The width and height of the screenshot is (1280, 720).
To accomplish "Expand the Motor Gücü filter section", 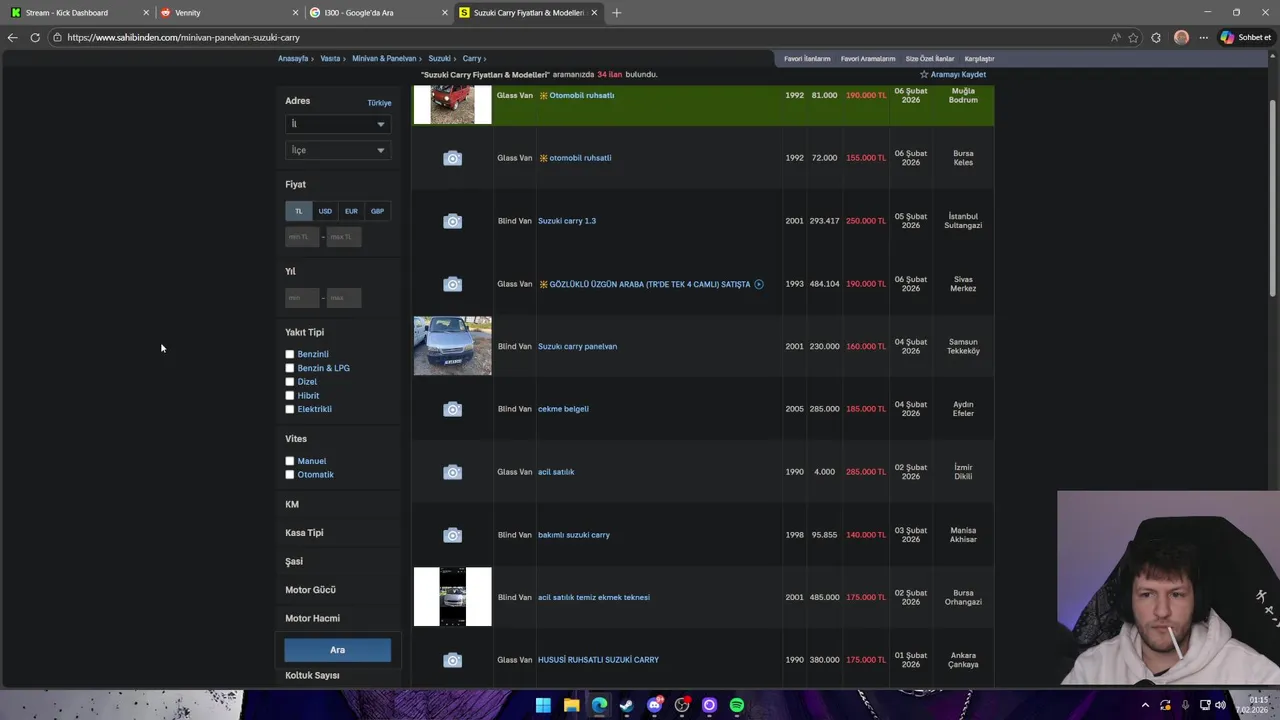I will point(310,590).
